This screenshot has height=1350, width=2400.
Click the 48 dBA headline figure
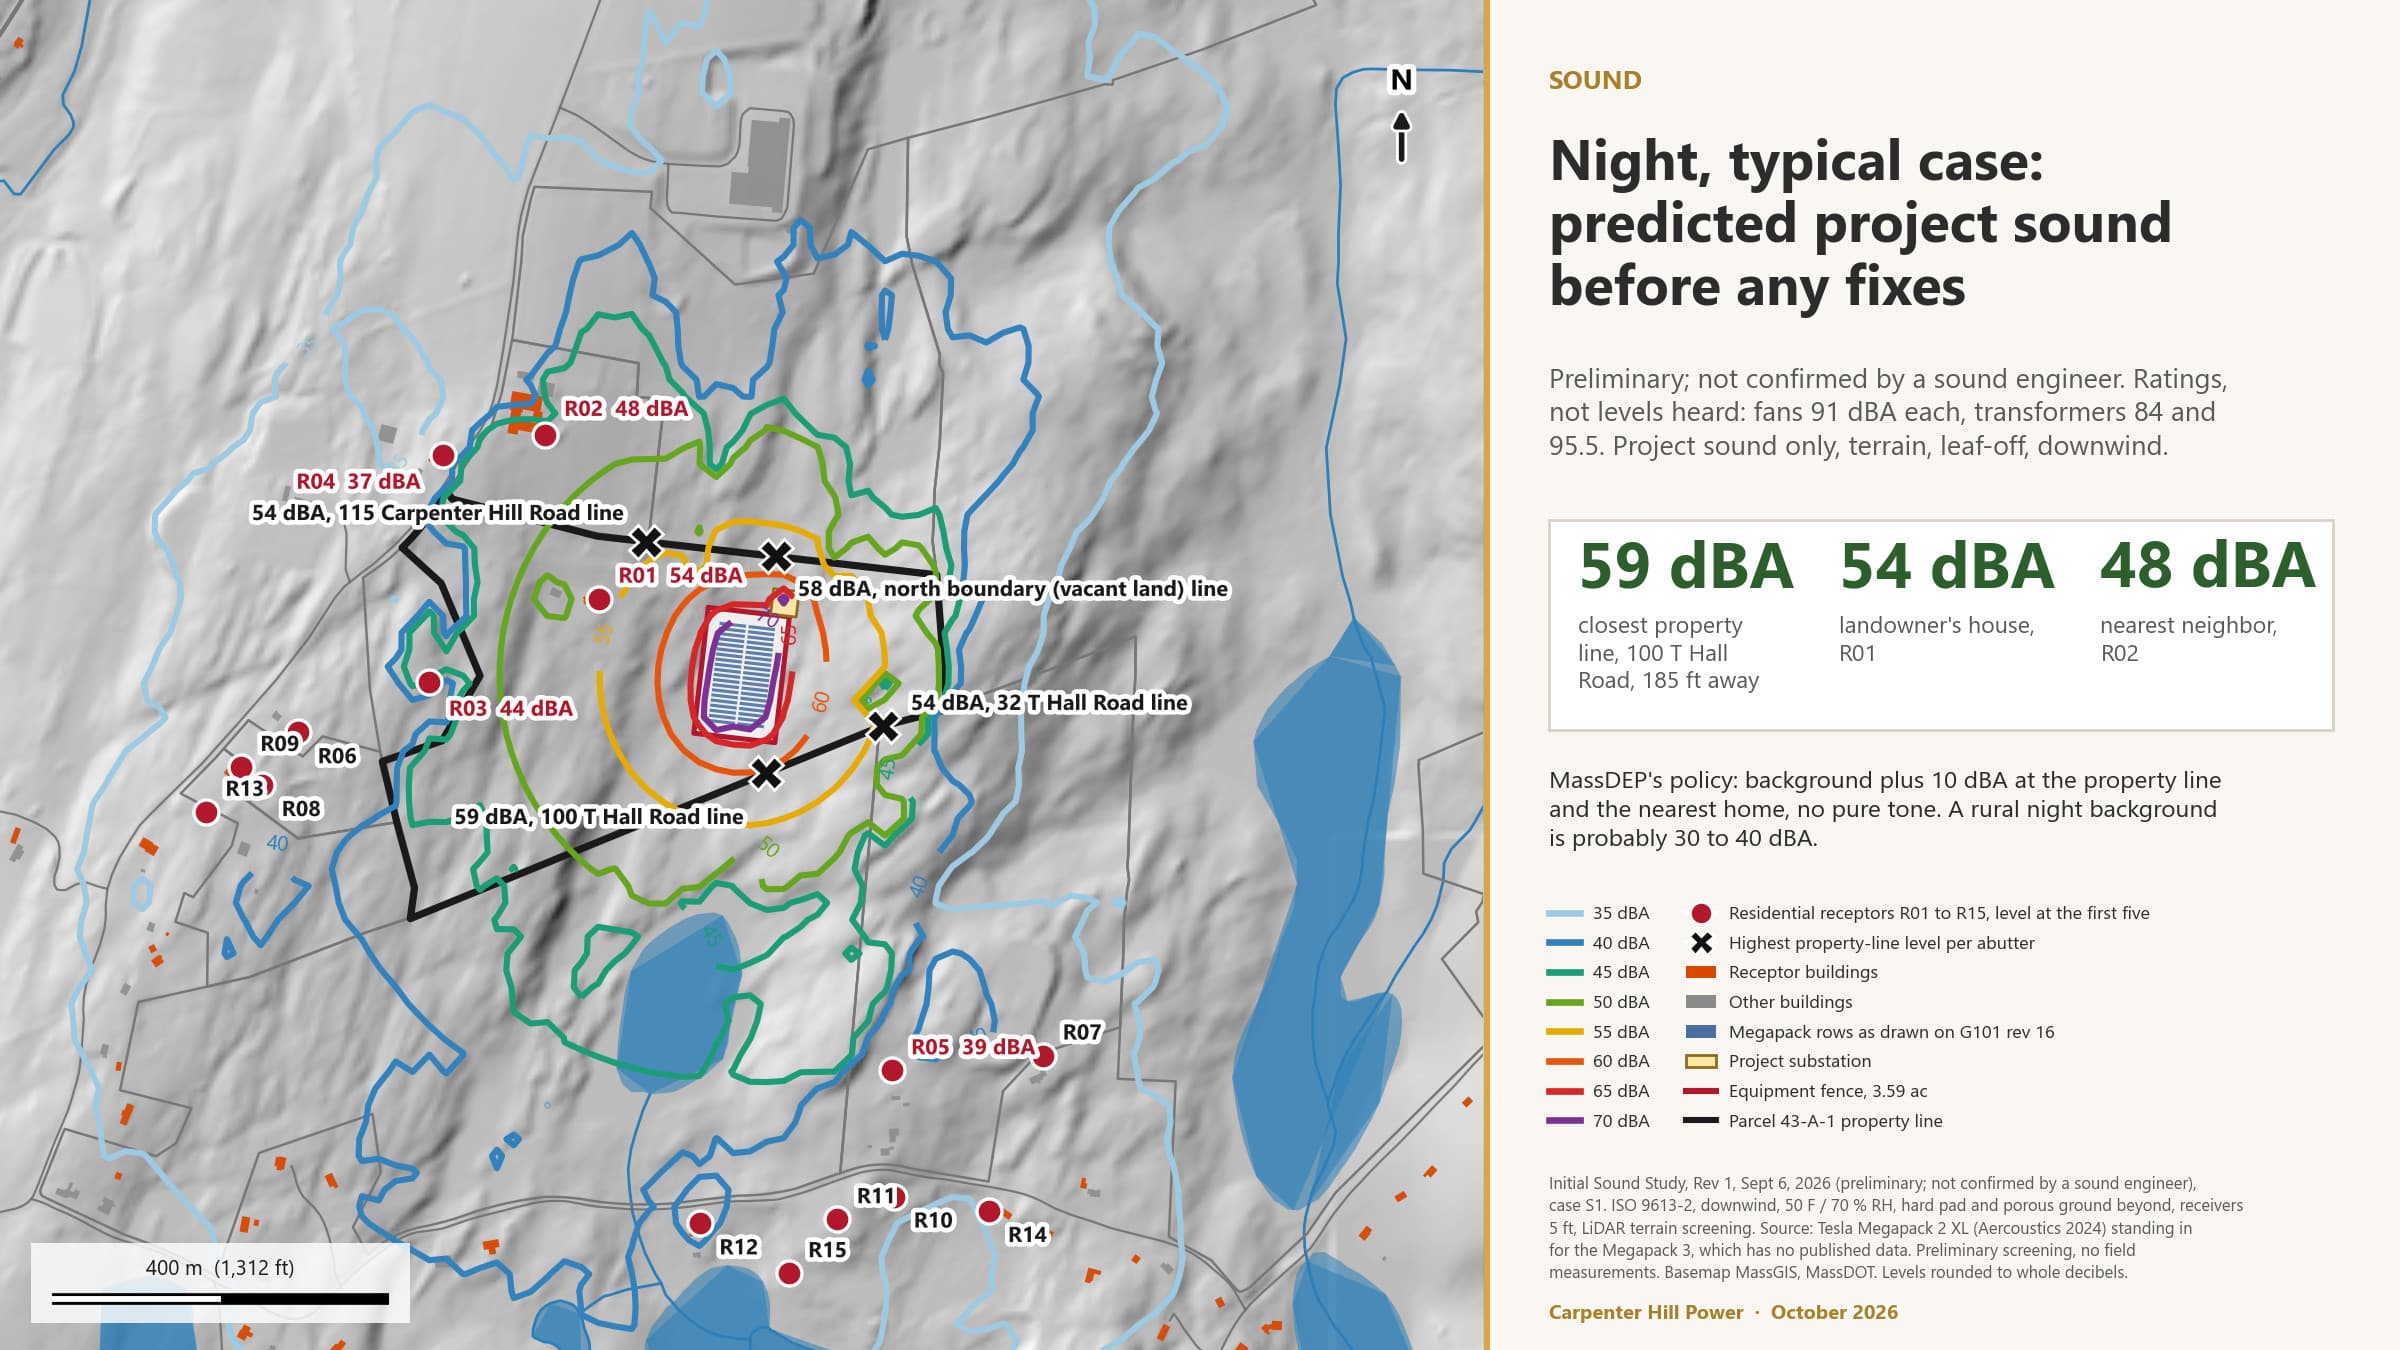coord(2208,566)
